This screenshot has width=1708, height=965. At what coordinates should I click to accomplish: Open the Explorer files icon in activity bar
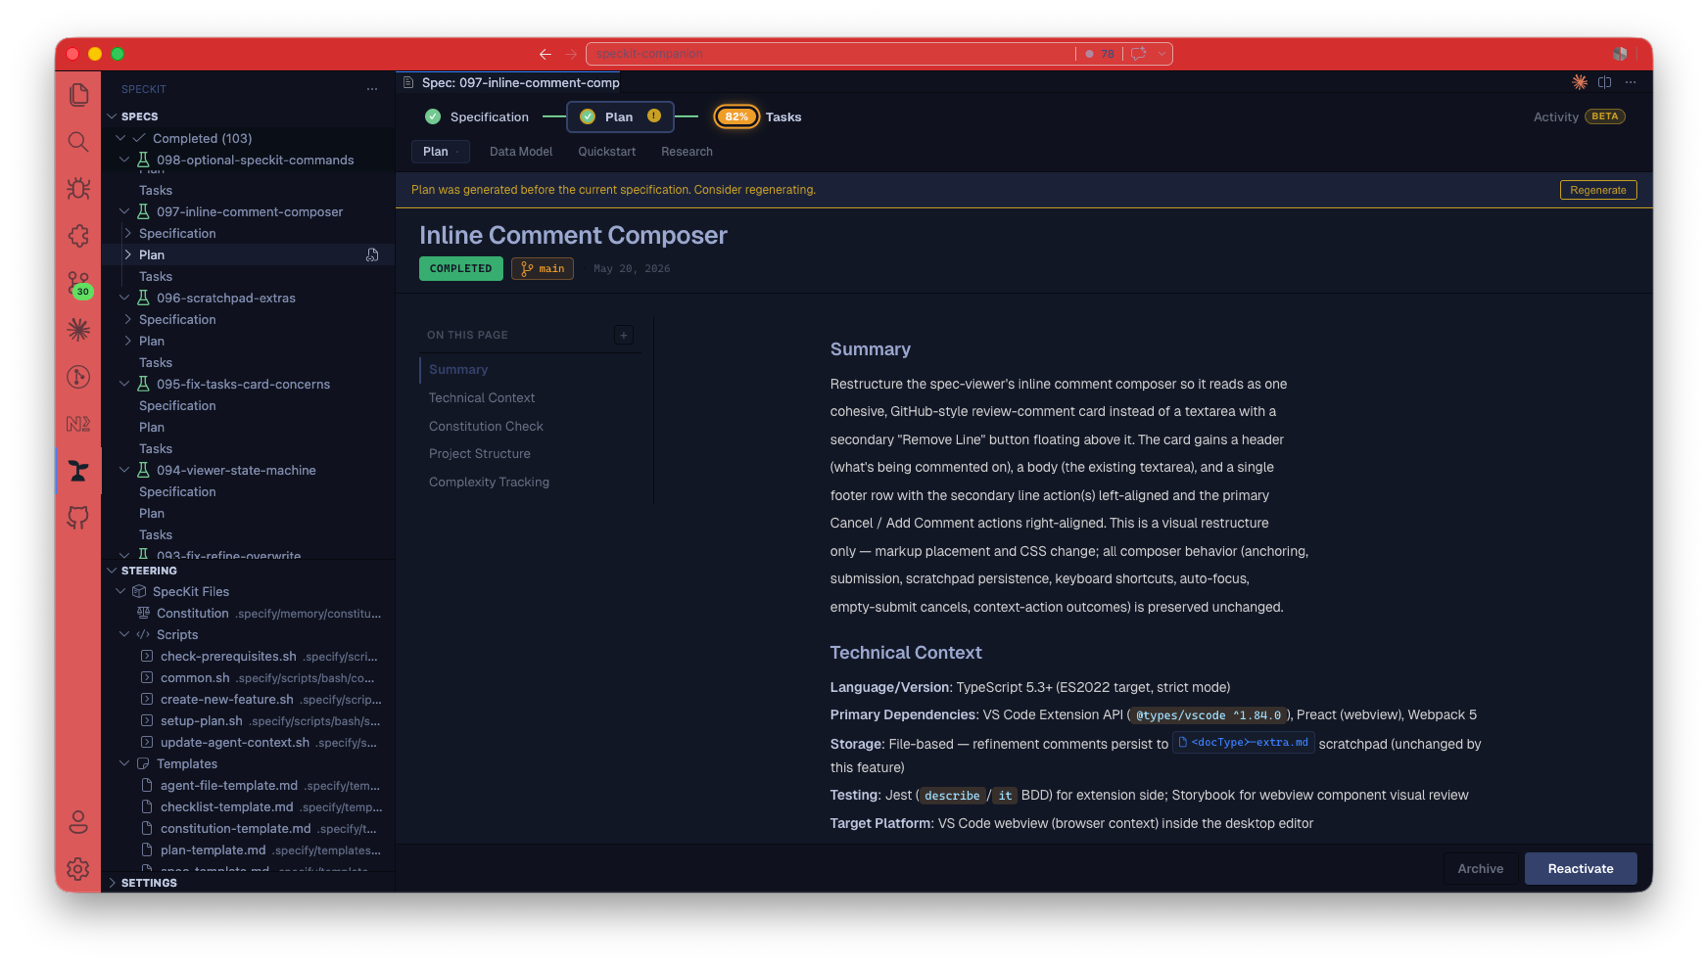pos(78,94)
